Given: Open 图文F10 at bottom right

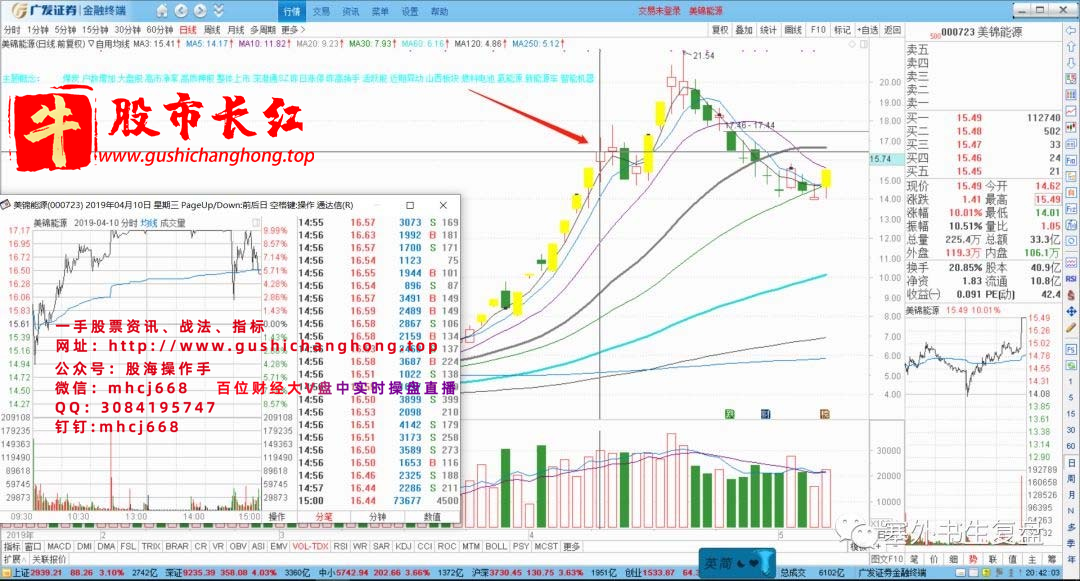Looking at the screenshot, I should tap(886, 559).
